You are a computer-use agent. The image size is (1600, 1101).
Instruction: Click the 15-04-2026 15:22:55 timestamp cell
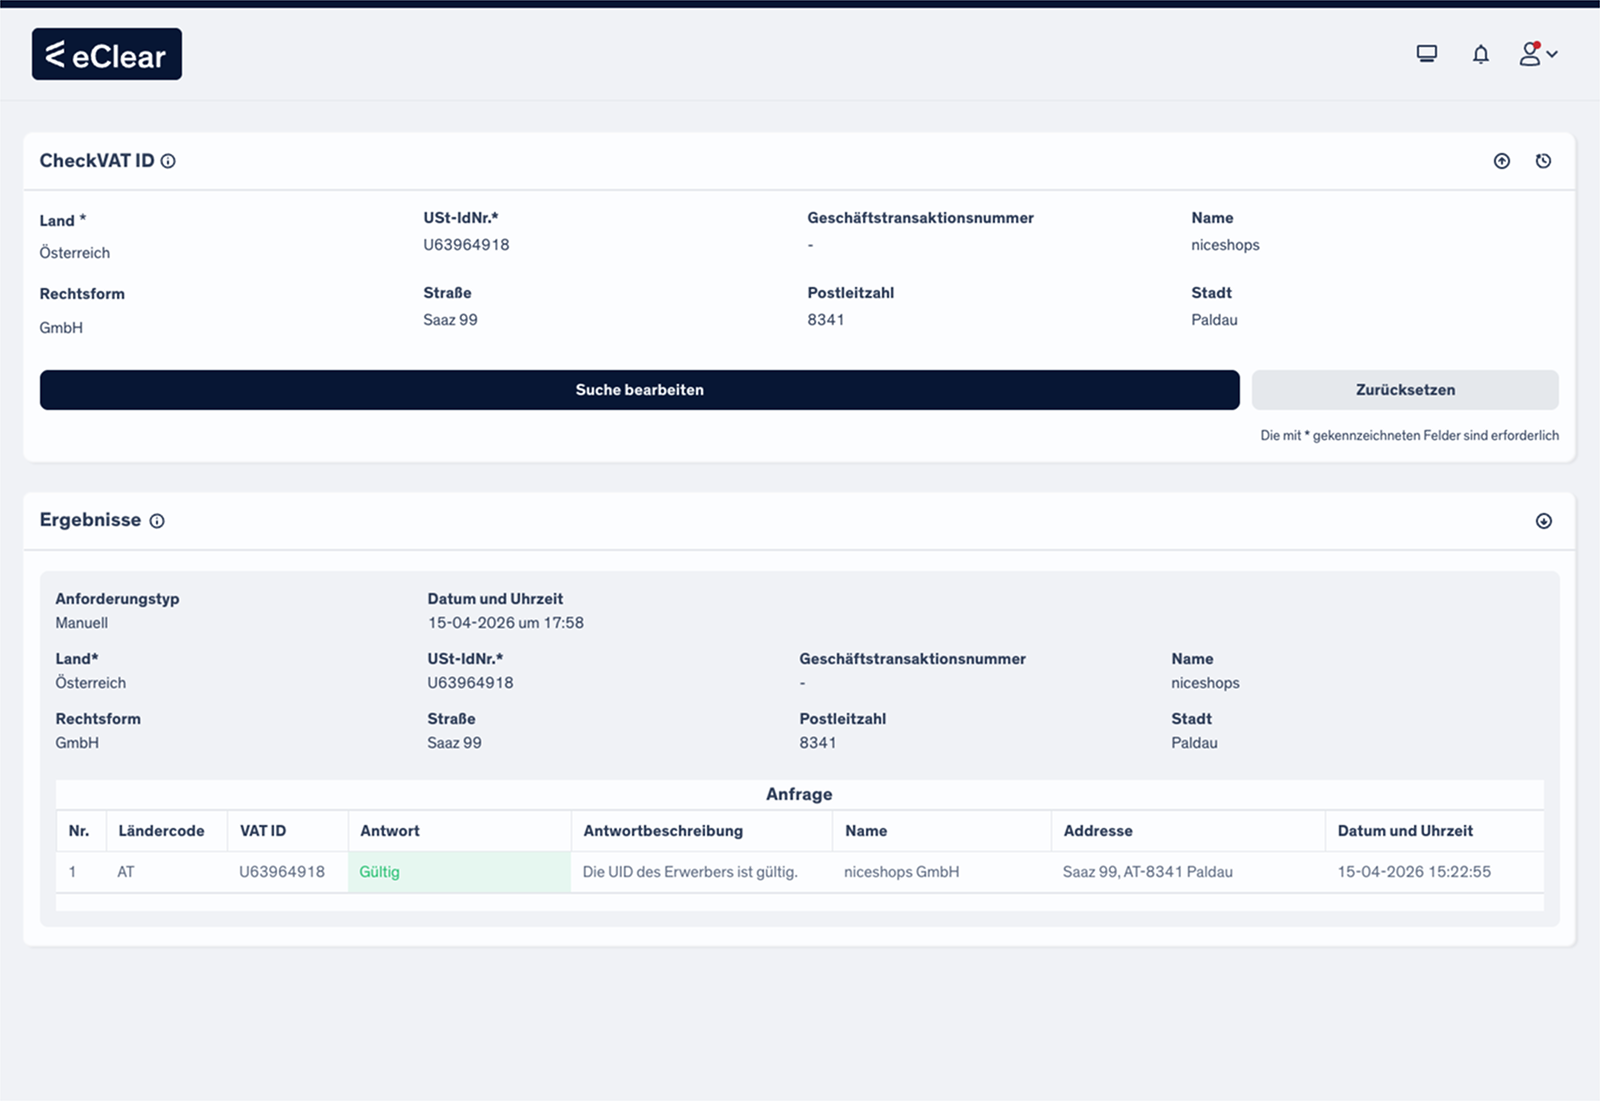(1414, 872)
